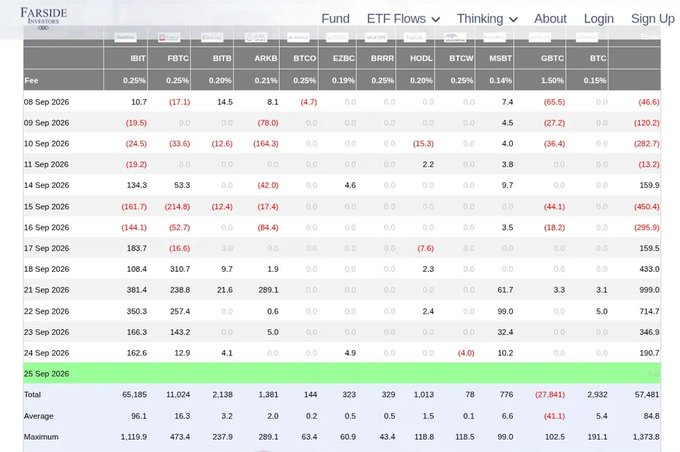Click the Maximum row label
The height and width of the screenshot is (452, 680).
(41, 436)
